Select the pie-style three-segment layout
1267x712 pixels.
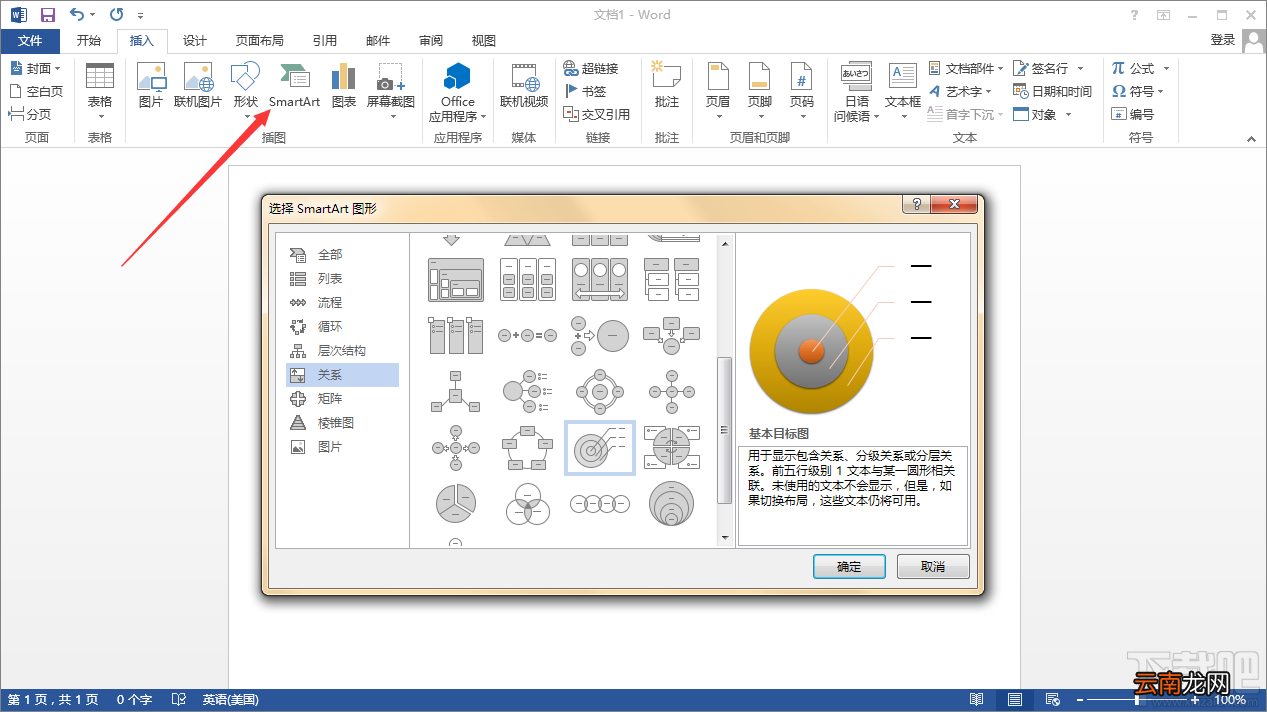456,504
